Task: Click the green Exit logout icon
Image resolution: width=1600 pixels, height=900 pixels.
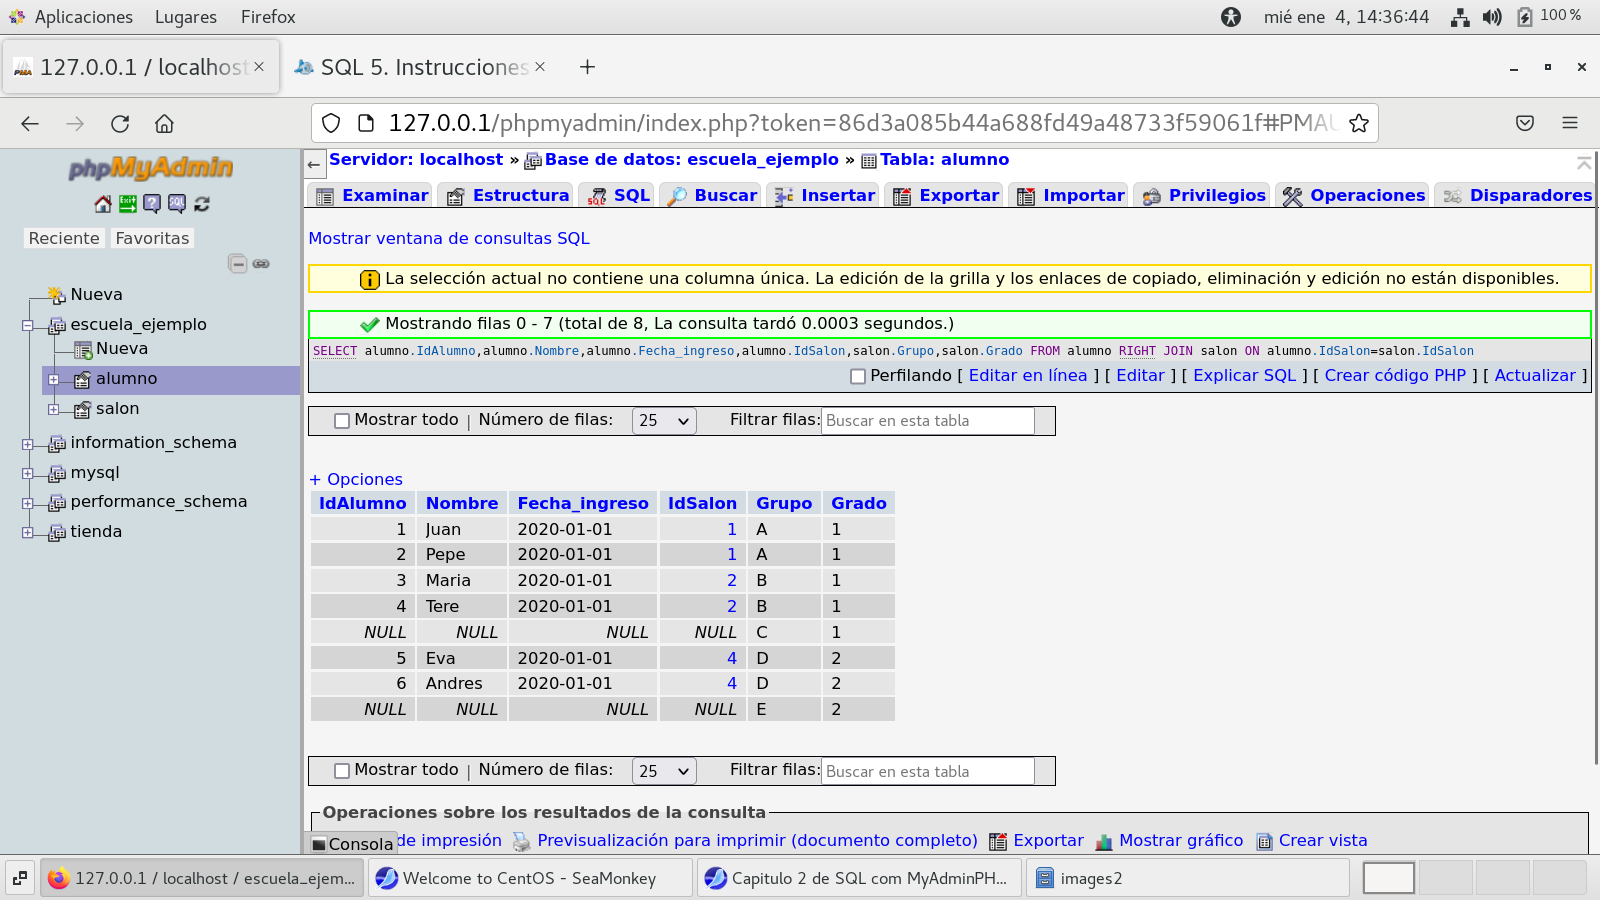Action: coord(128,204)
